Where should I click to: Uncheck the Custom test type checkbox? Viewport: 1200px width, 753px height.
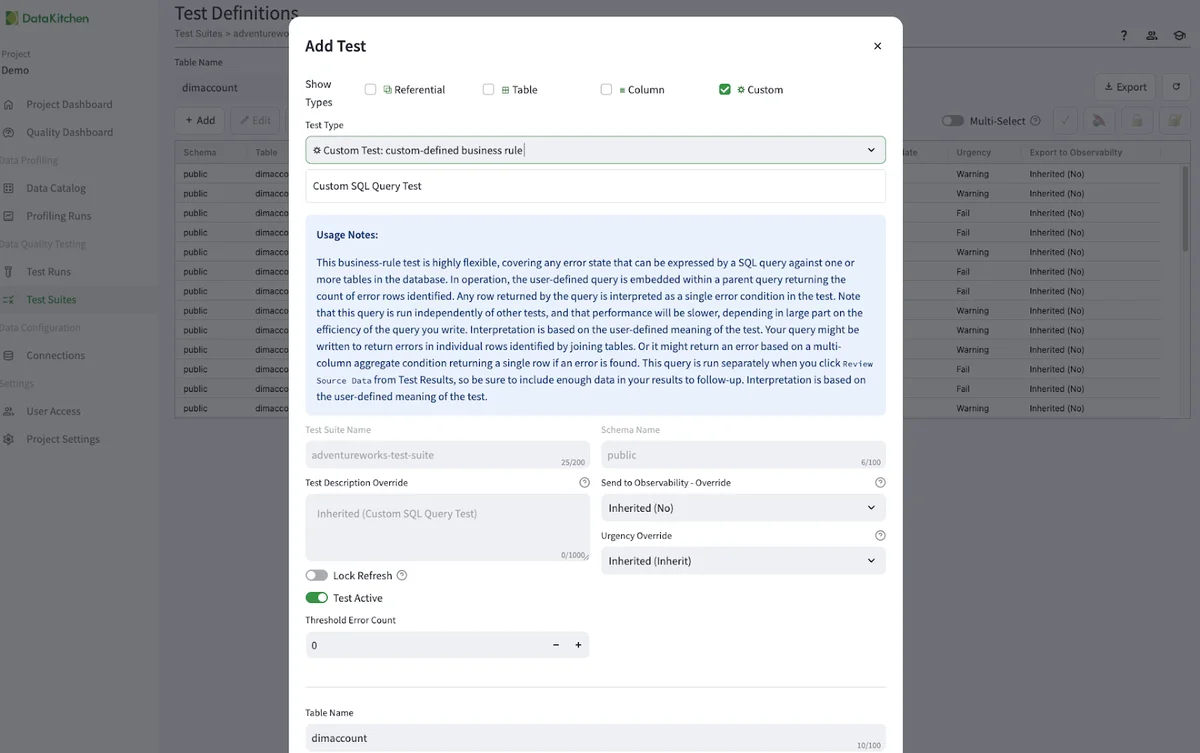click(x=725, y=90)
